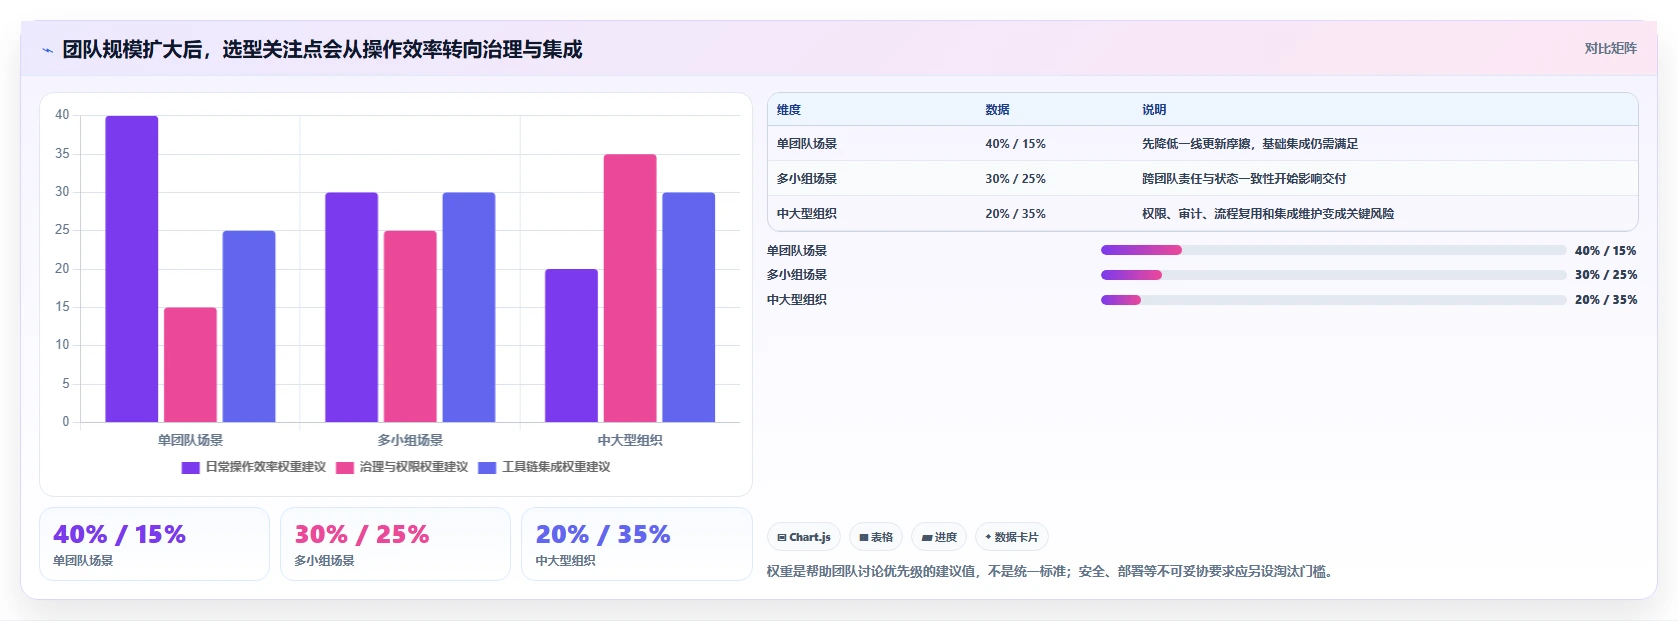This screenshot has width=1678, height=621.
Task: Toggle the 治理与权限权重建议 legend item
Action: tap(402, 467)
